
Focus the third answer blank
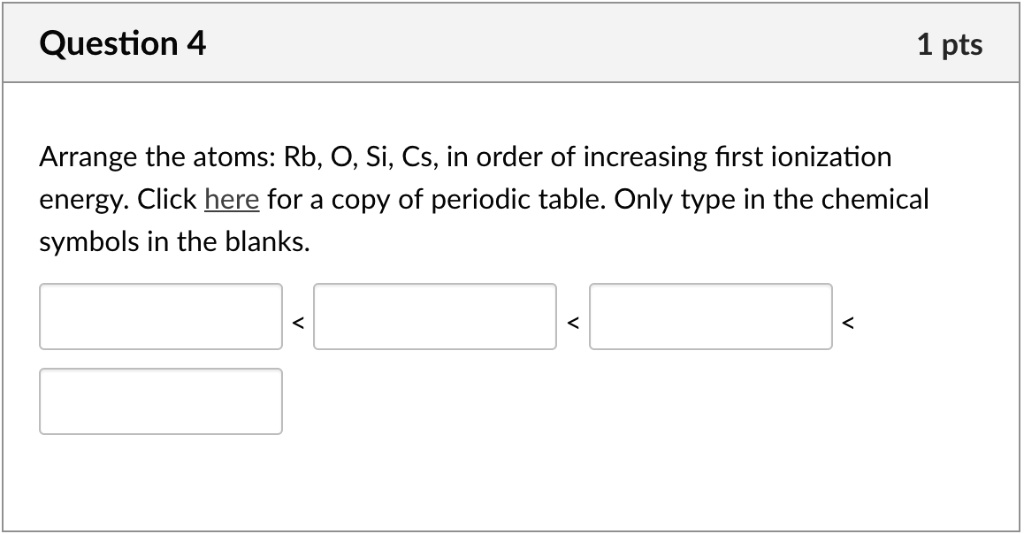[710, 317]
